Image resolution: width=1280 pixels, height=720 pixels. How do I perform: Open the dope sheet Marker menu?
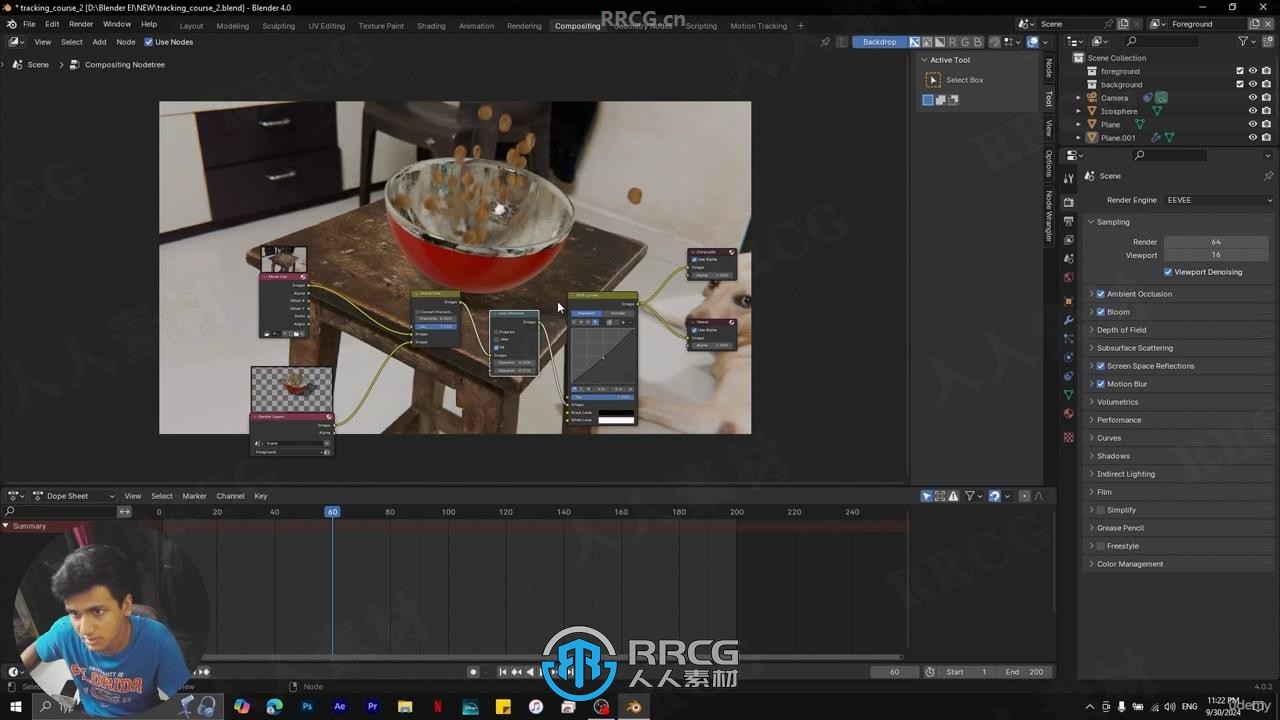pyautogui.click(x=194, y=496)
